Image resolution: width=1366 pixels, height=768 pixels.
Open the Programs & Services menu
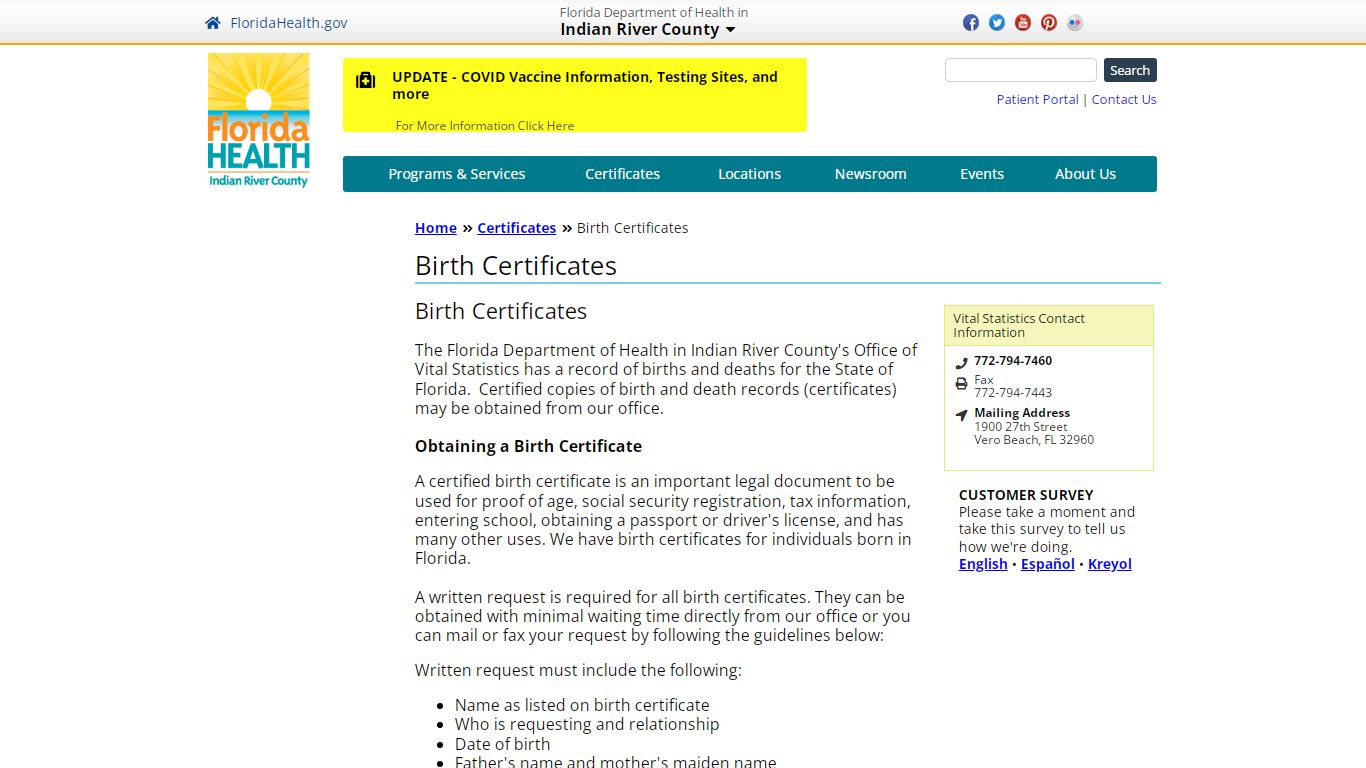tap(457, 174)
